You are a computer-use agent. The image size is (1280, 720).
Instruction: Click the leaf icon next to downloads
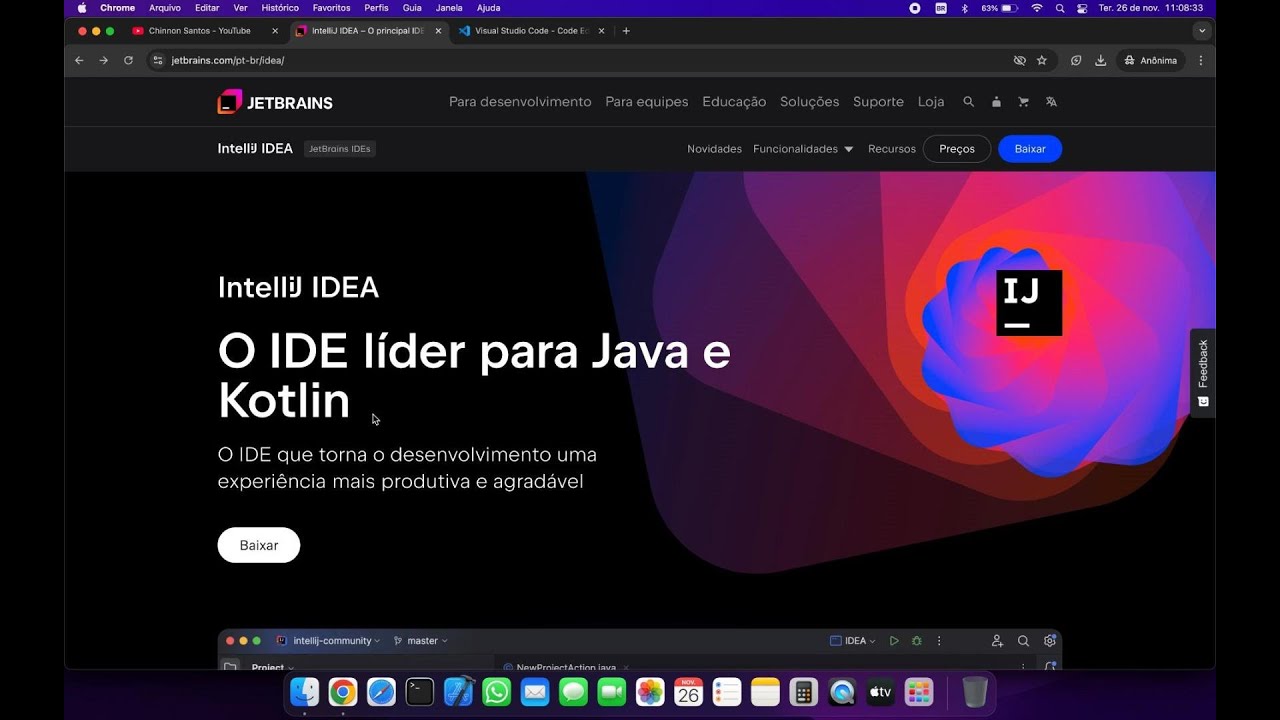click(1076, 60)
